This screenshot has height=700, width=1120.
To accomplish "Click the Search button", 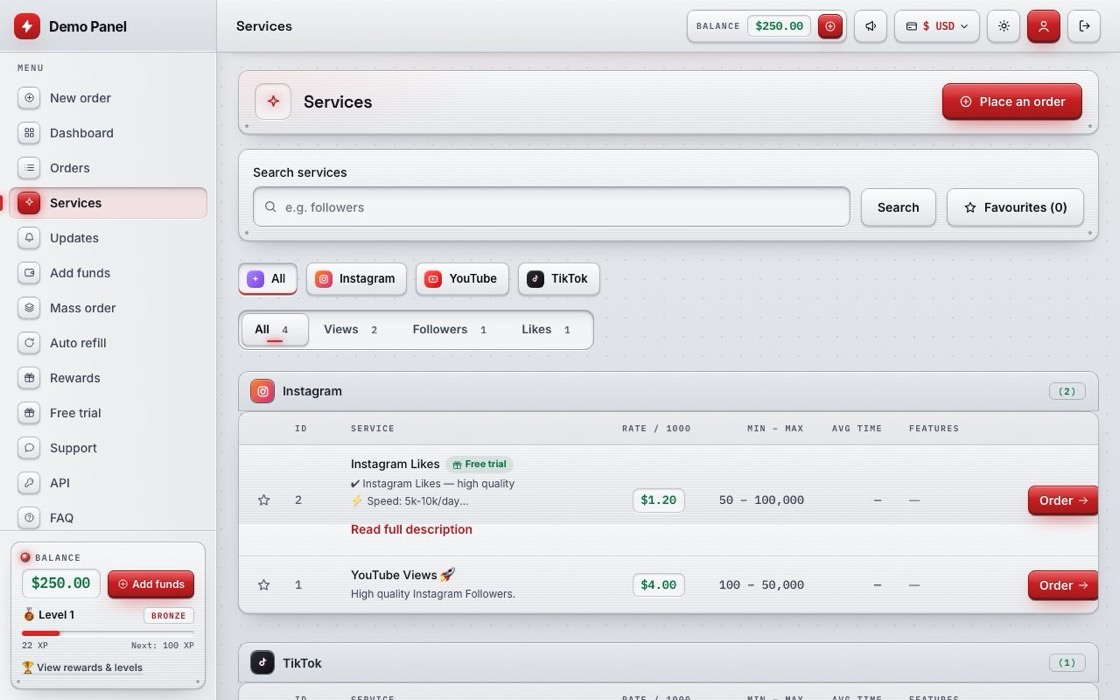I will [898, 207].
